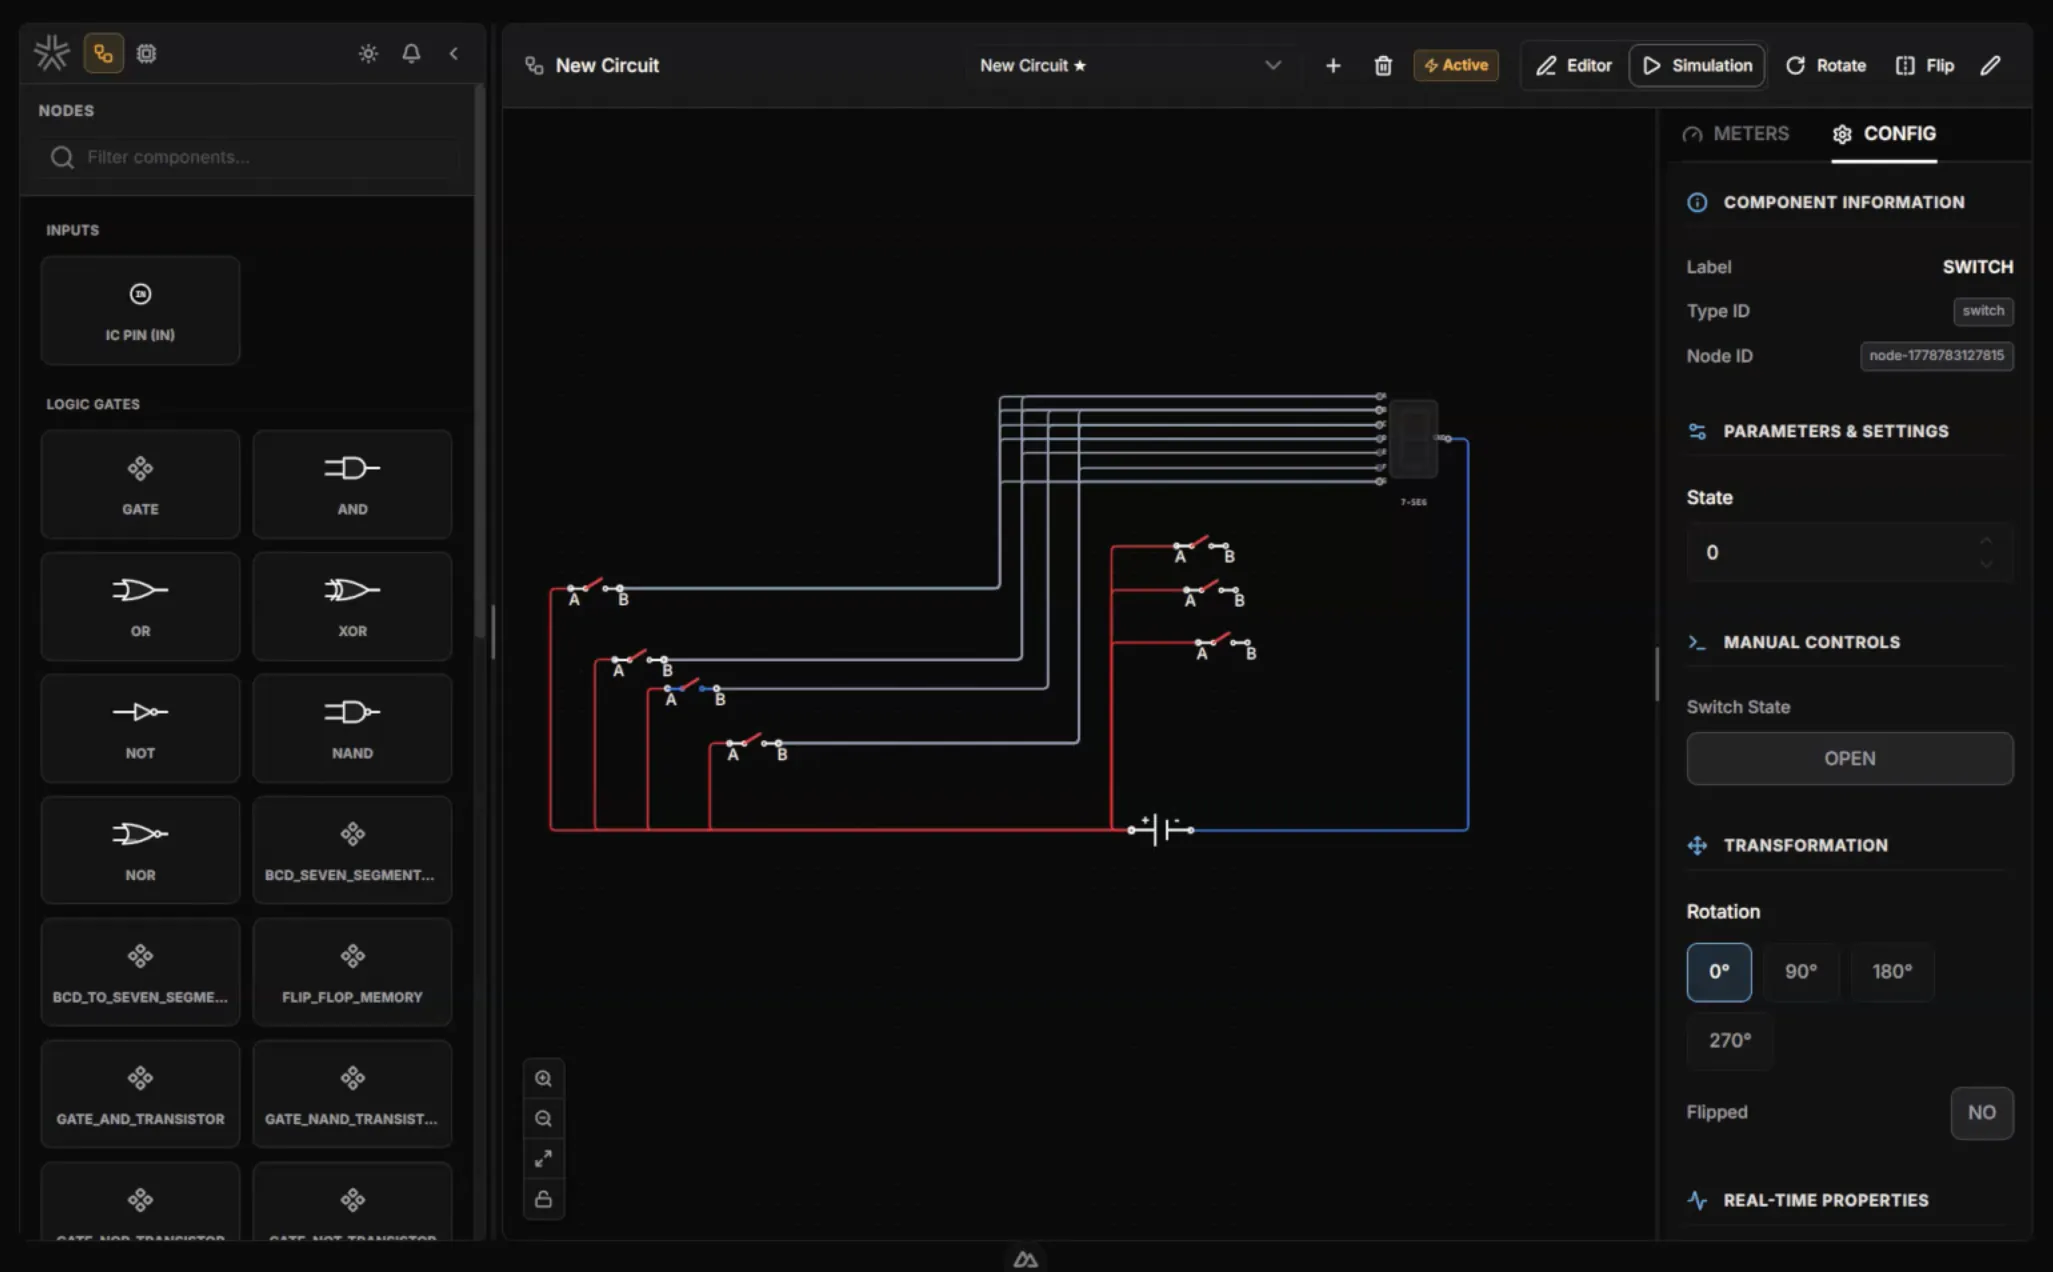This screenshot has width=2053, height=1272.
Task: Select the GATE_AND_TRANSISTOR component tile
Action: tap(140, 1094)
